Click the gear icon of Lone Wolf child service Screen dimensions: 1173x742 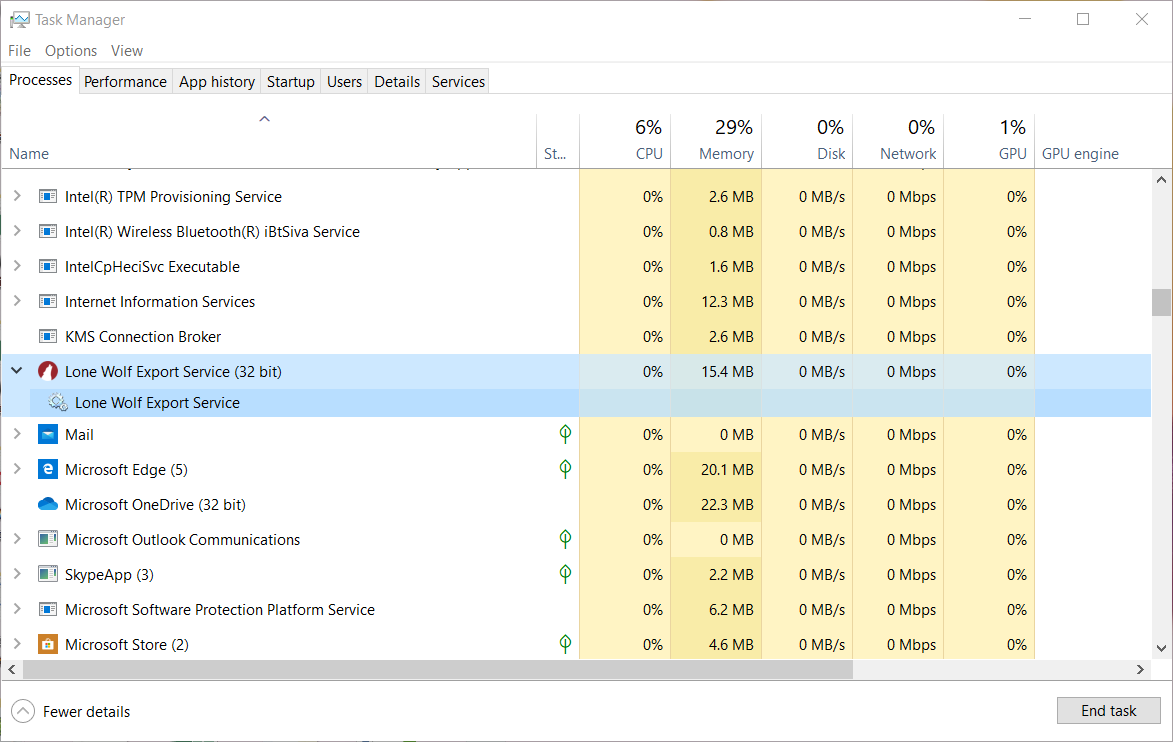click(58, 402)
